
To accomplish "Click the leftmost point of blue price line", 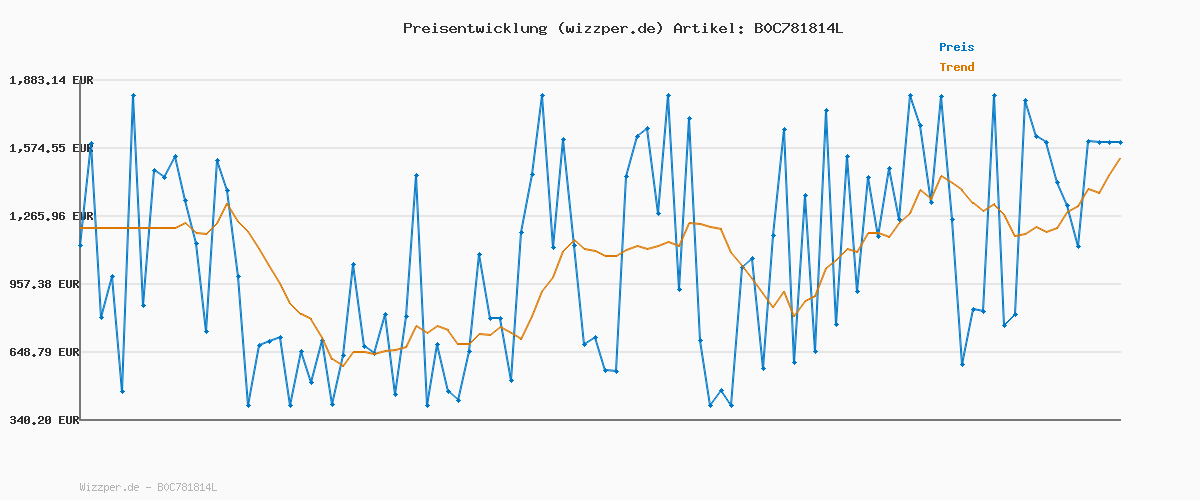I will tap(81, 245).
